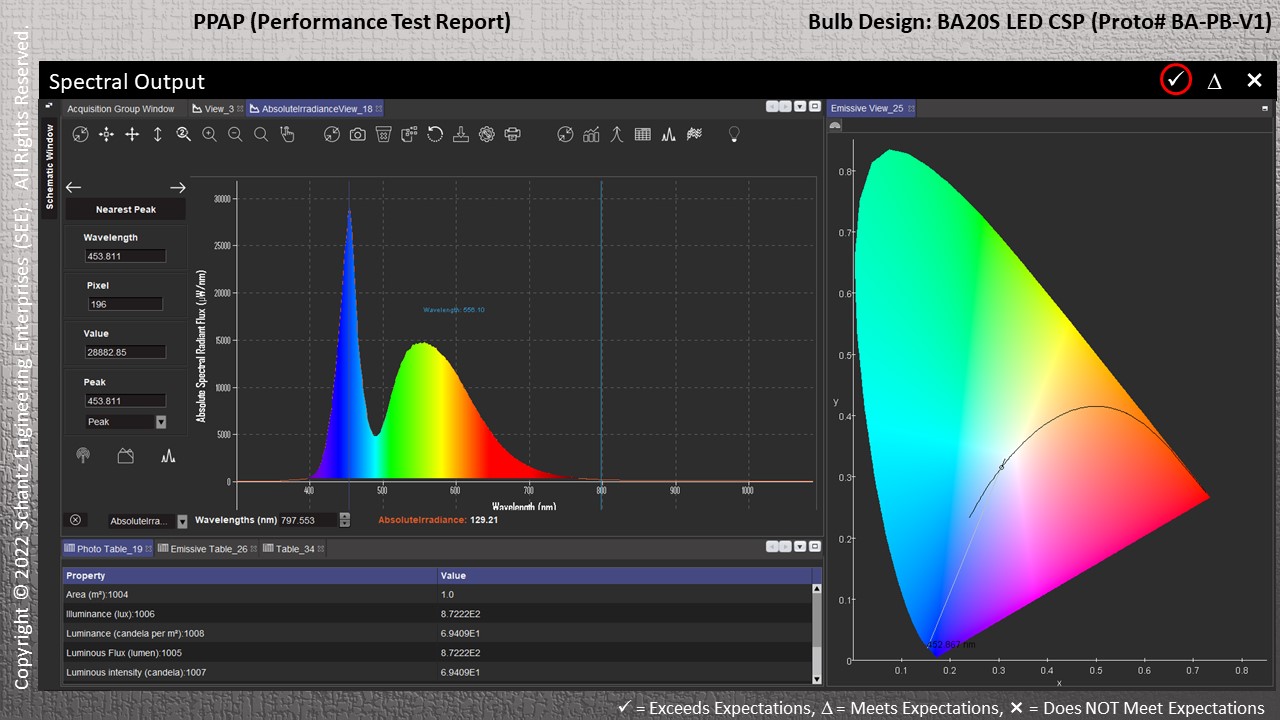Click the table grid icon in toolbar
The image size is (1280, 720).
(643, 134)
